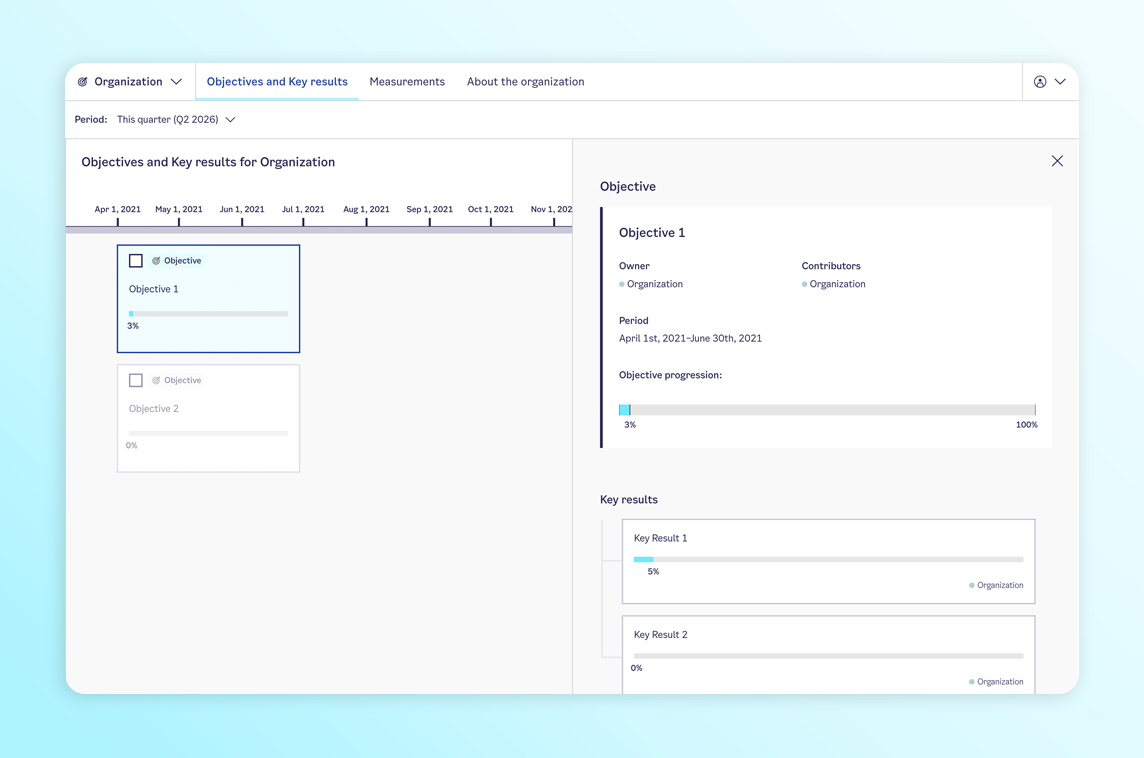Select the Objectives and Key results tab

coord(277,82)
